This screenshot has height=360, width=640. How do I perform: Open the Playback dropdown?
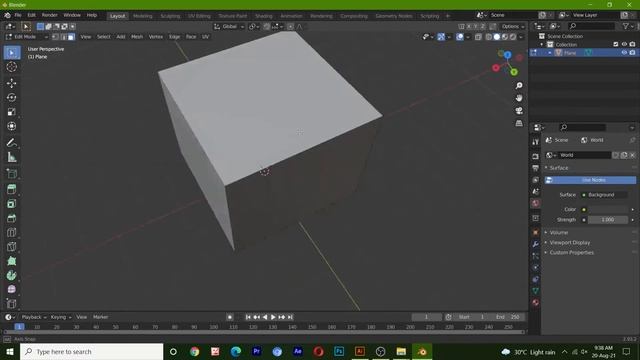click(x=34, y=317)
